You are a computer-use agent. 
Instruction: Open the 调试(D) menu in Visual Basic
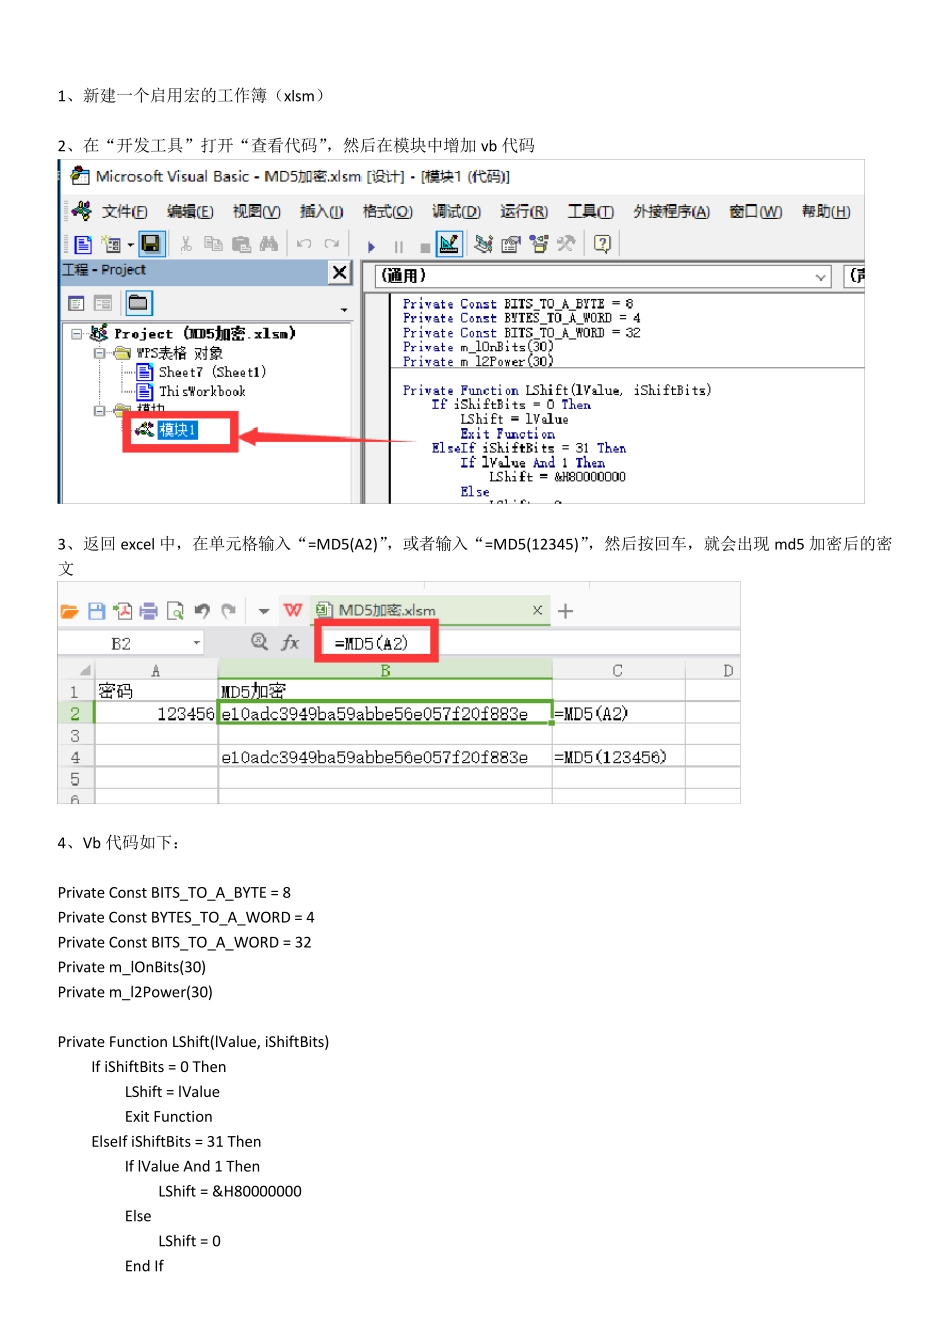(456, 211)
